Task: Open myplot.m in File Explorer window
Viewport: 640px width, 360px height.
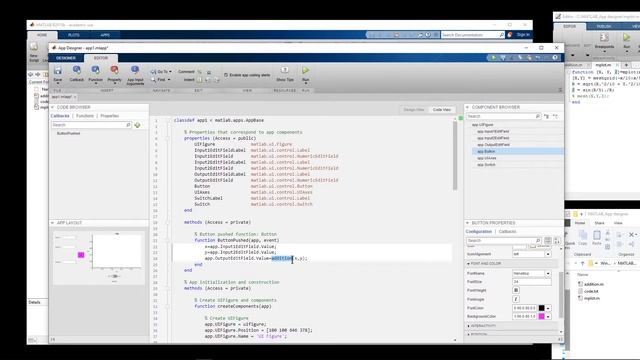Action: point(589,298)
